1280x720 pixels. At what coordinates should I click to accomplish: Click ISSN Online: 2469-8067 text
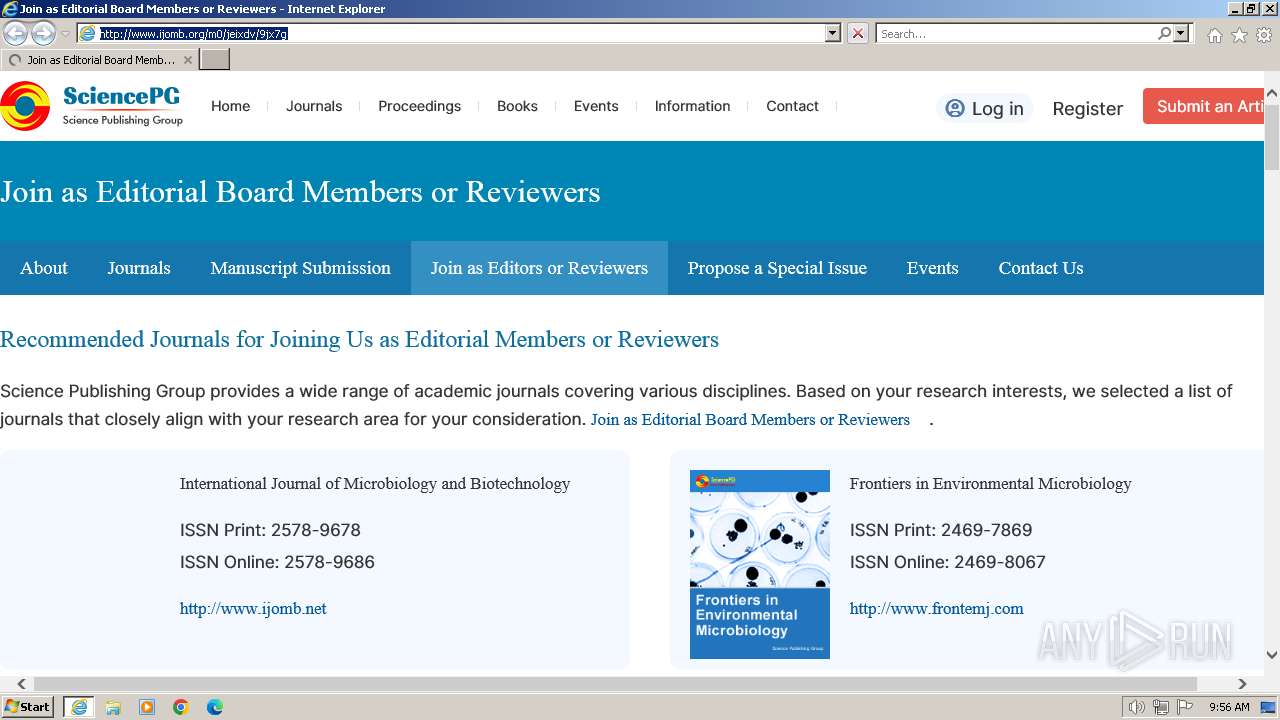coord(948,562)
